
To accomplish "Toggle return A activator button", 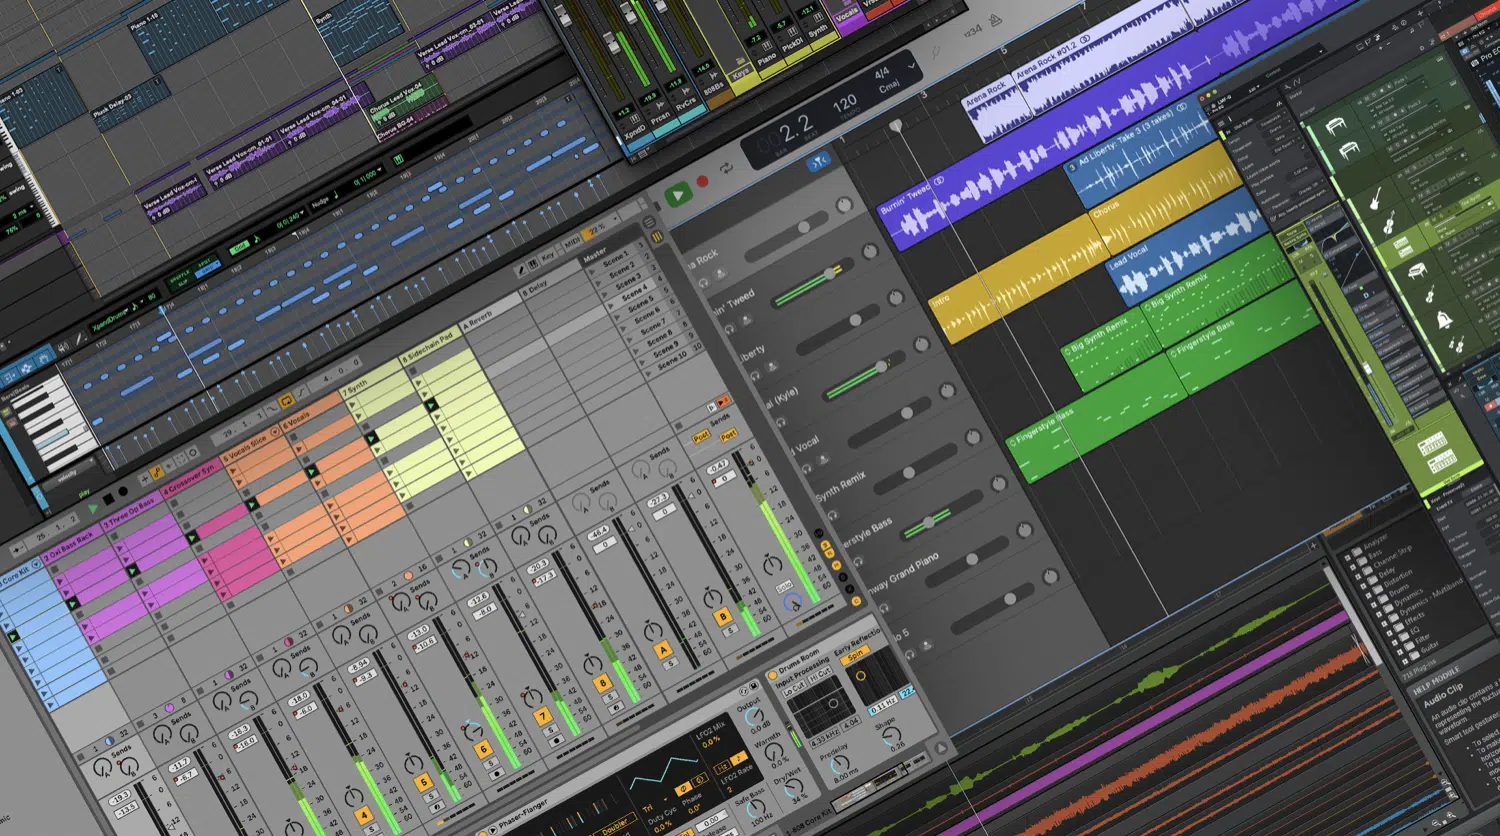I will point(662,650).
